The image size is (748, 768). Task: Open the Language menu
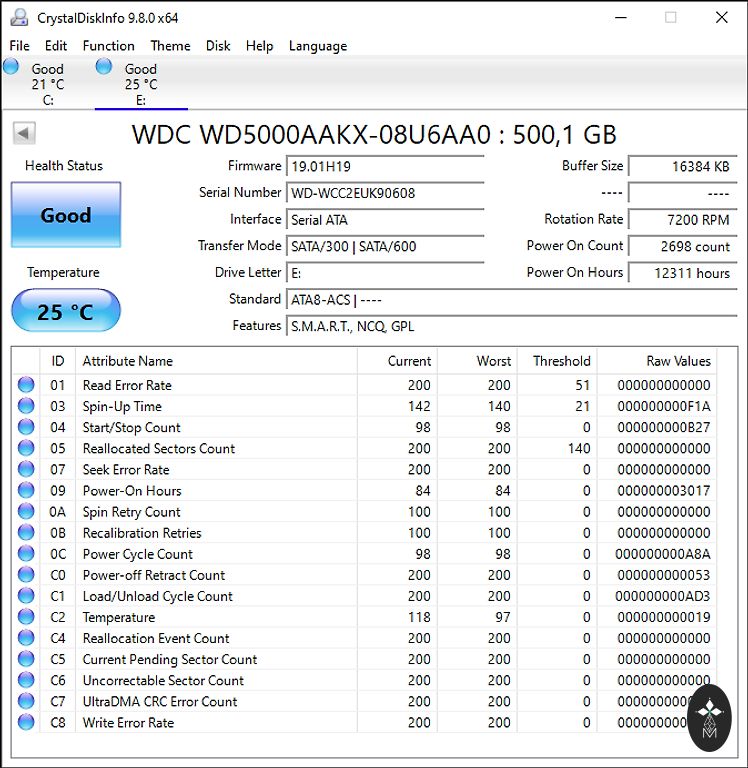tap(317, 46)
